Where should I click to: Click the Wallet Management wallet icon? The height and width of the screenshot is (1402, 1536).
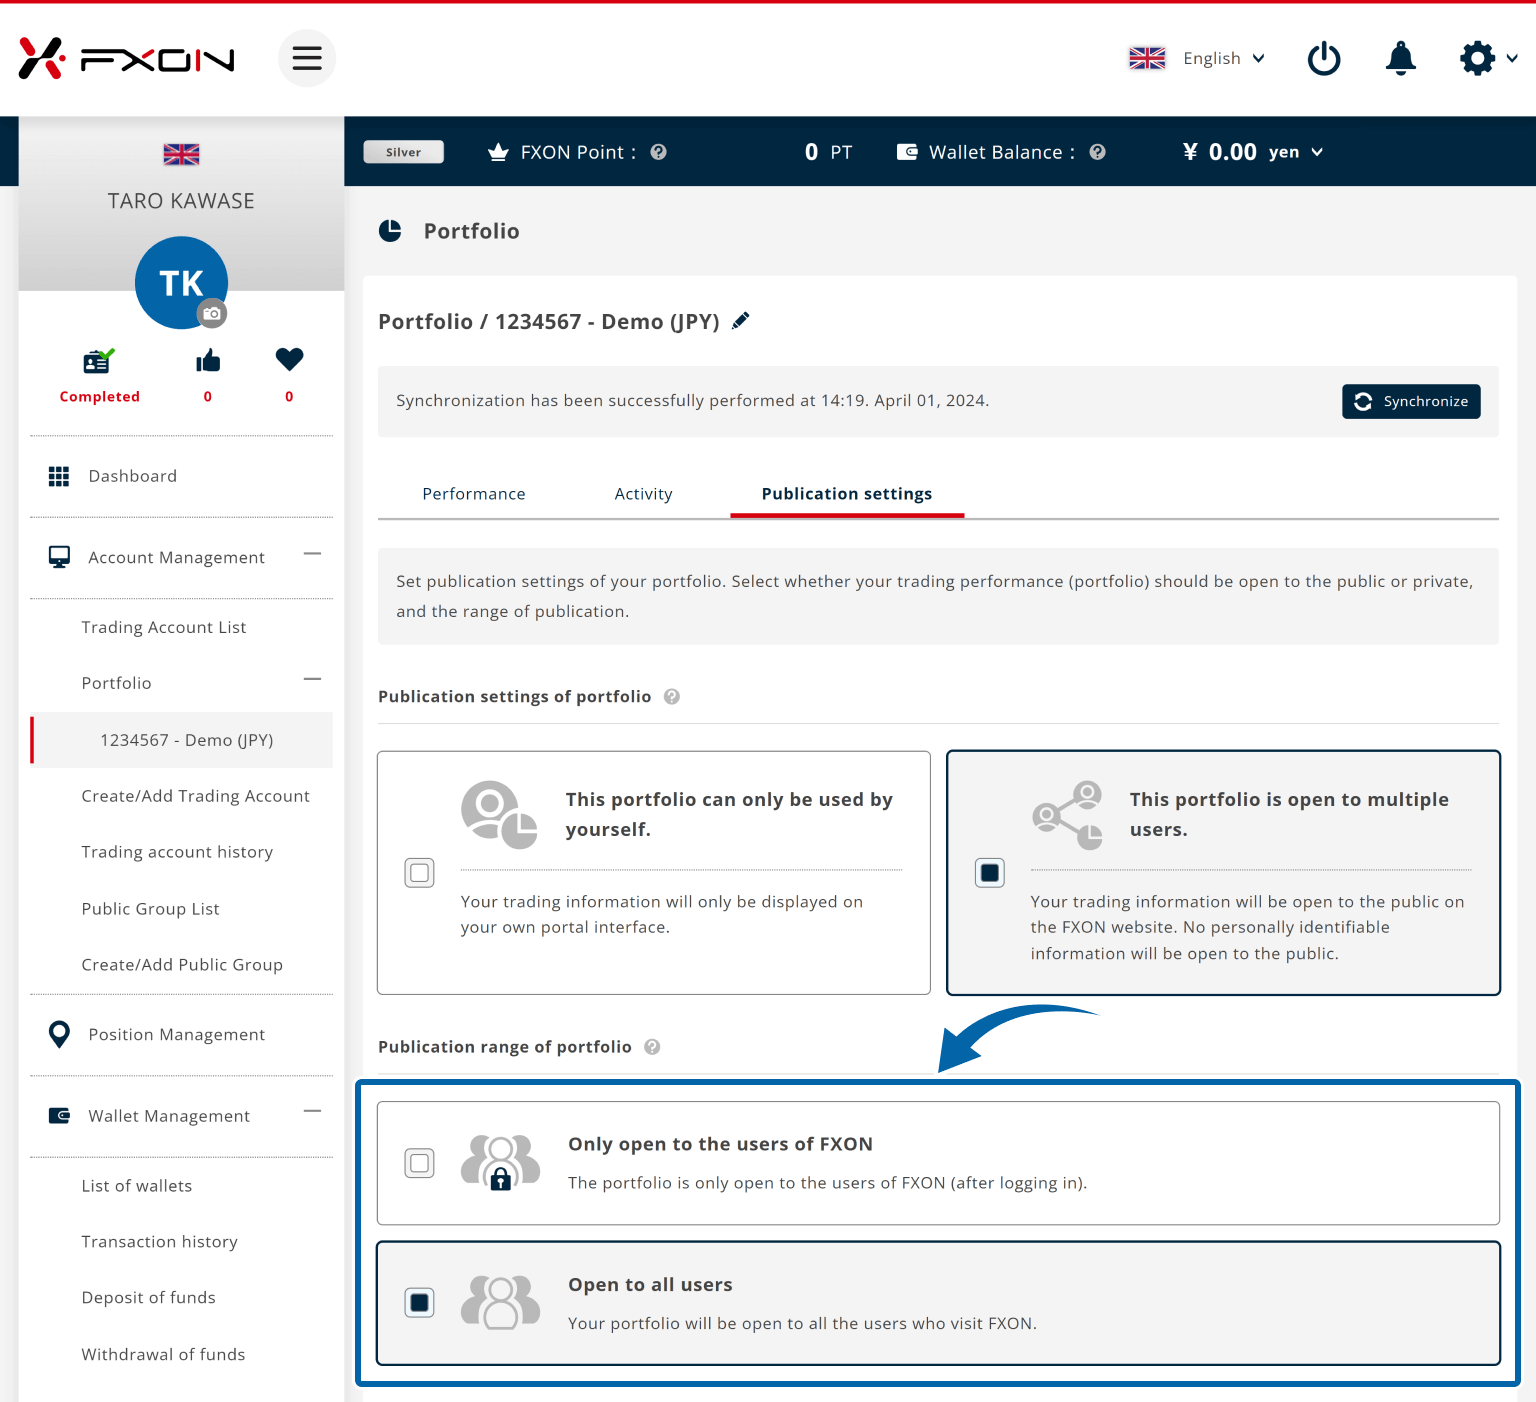[59, 1115]
